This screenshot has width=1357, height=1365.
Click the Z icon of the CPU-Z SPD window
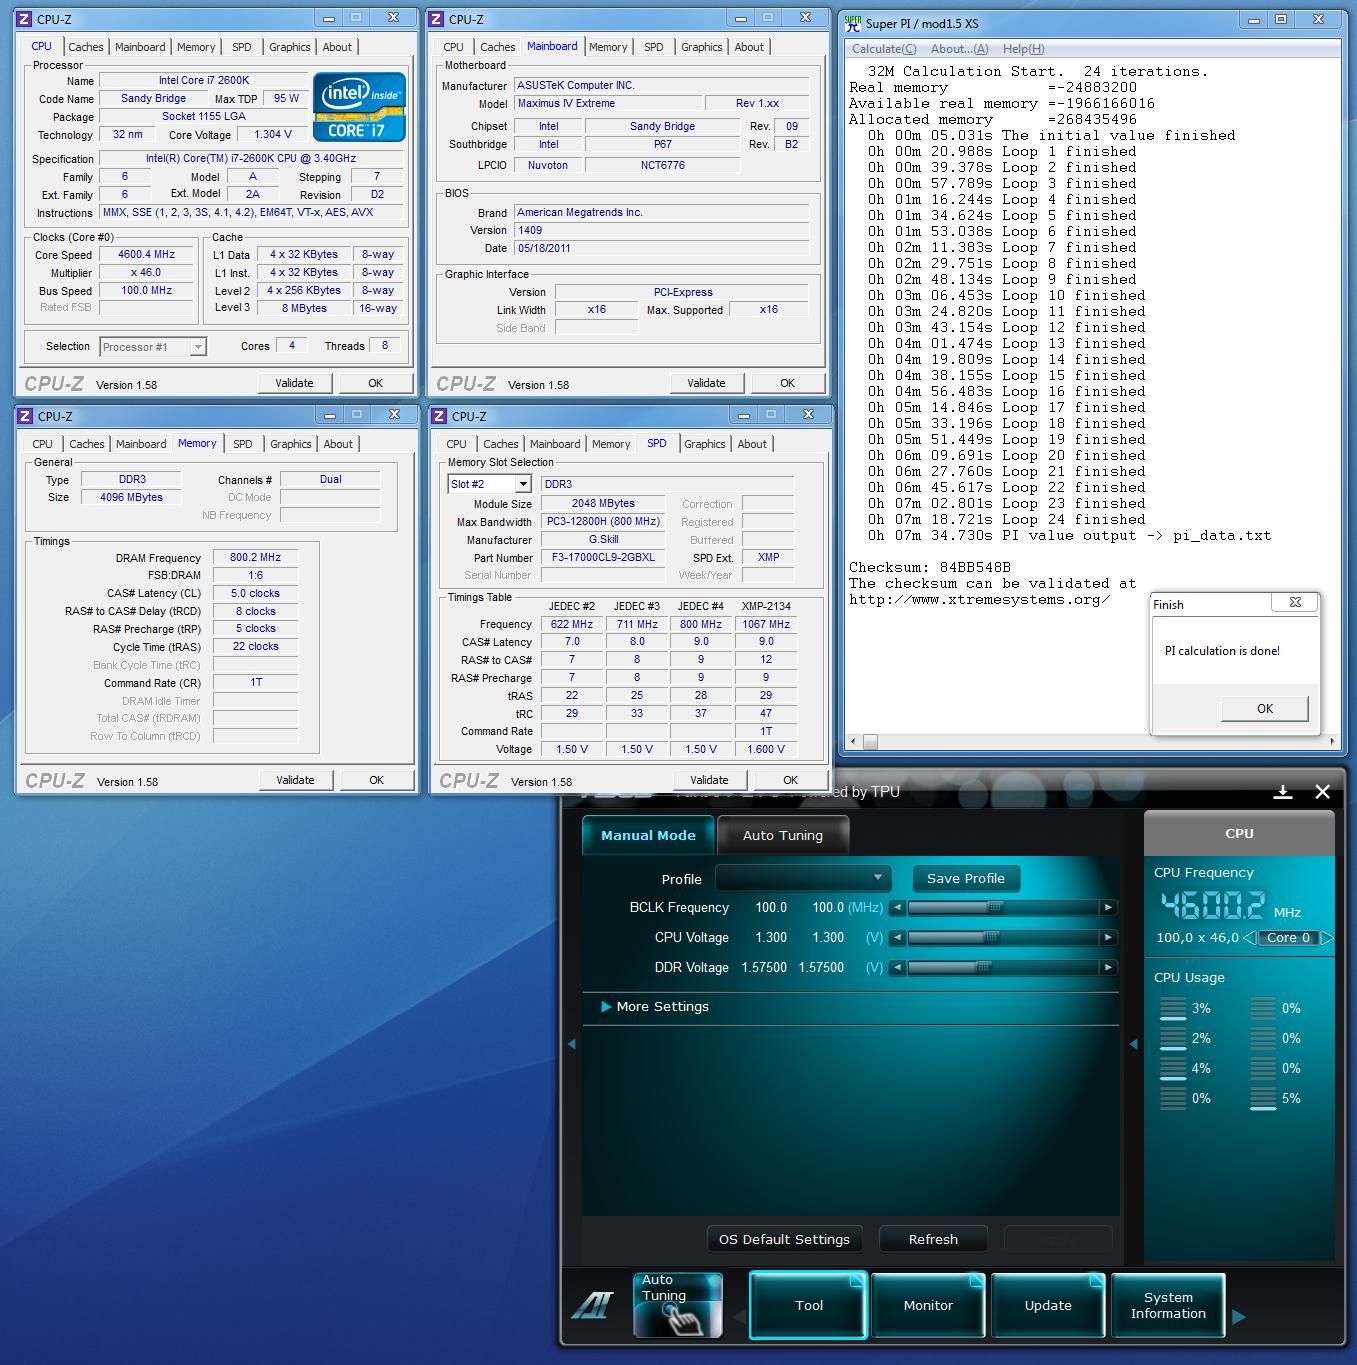click(x=437, y=416)
